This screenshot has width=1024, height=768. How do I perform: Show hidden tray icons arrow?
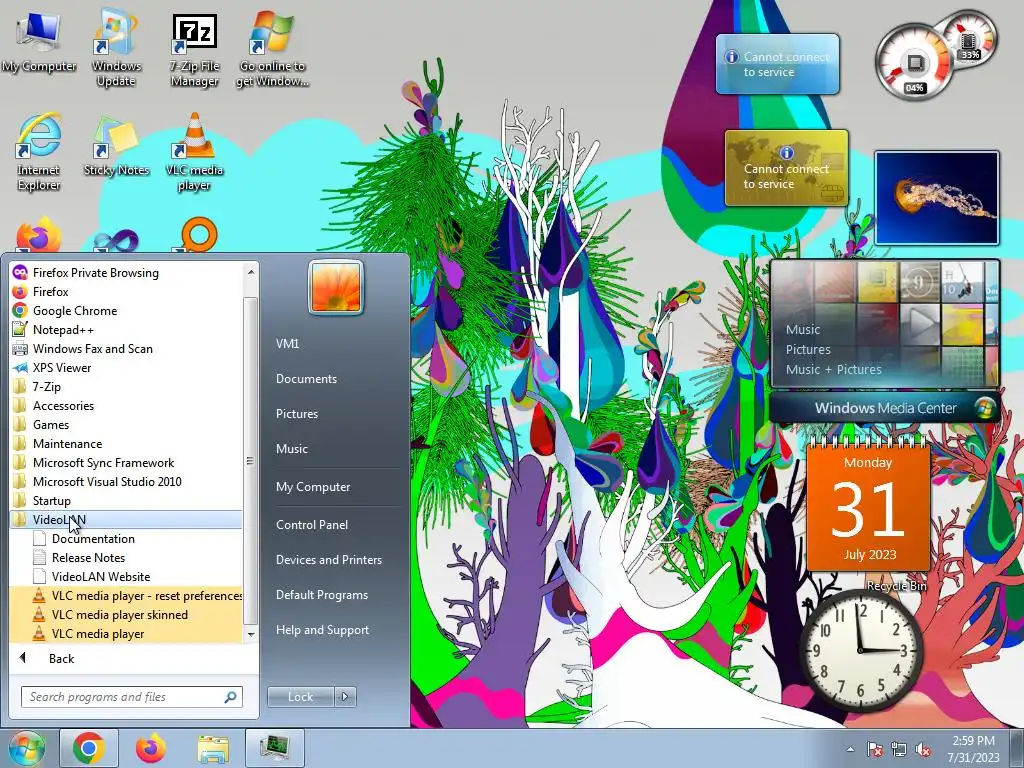click(x=850, y=749)
